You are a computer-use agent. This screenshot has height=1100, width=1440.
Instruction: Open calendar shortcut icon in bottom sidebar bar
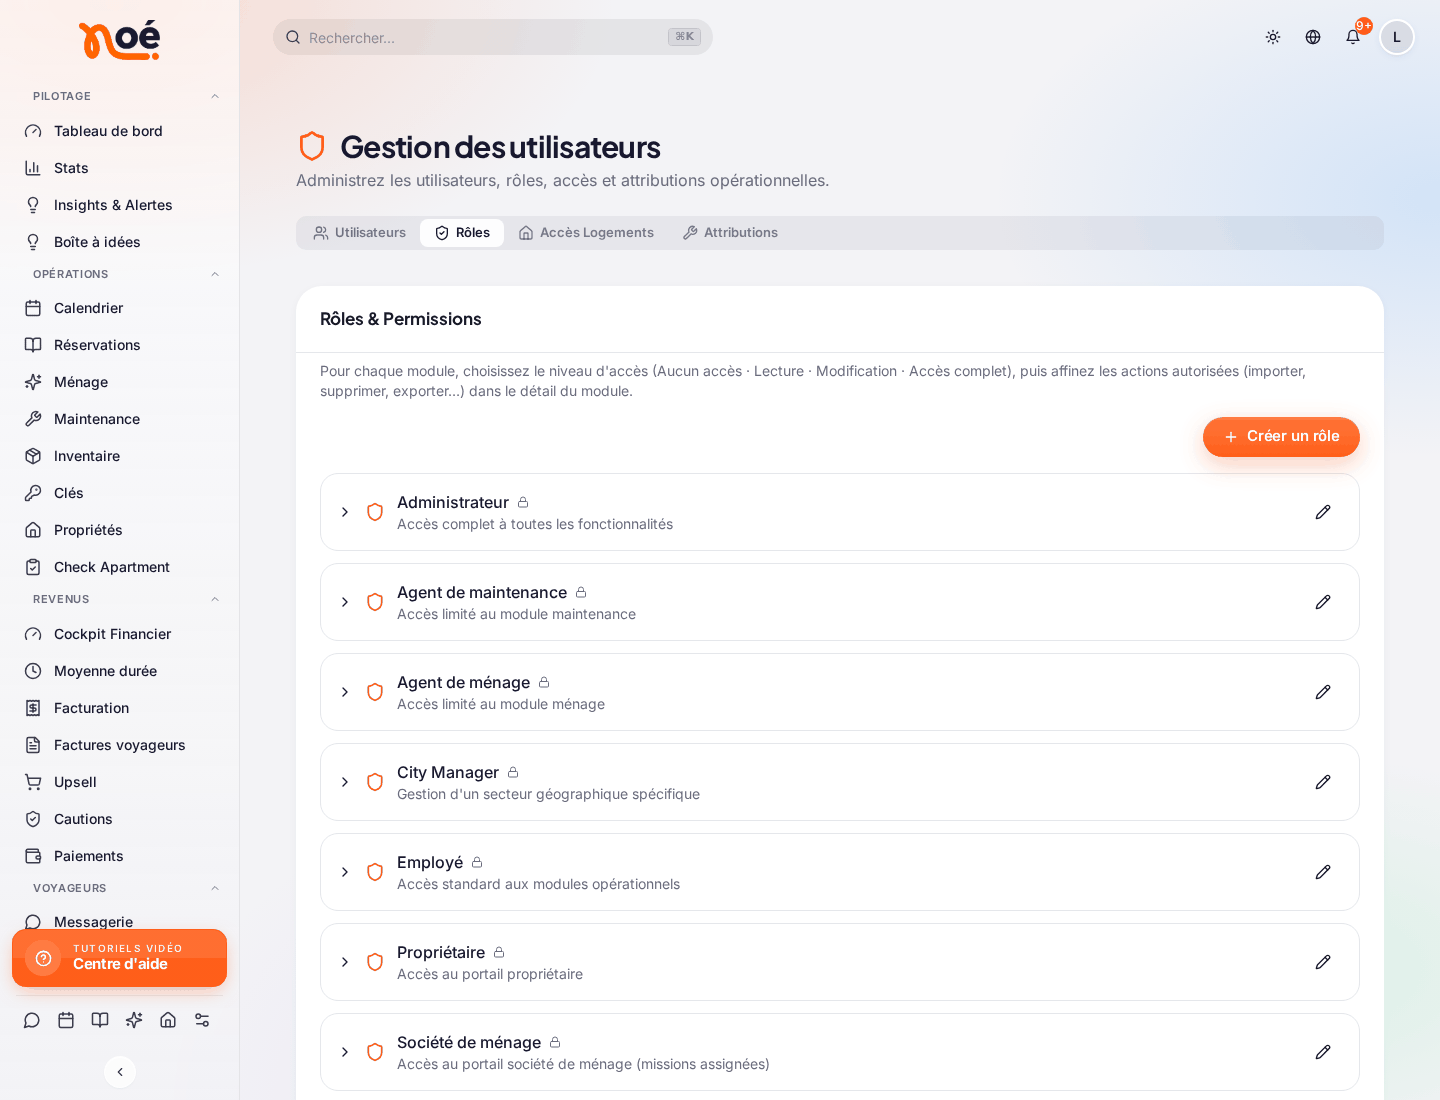tap(66, 1020)
